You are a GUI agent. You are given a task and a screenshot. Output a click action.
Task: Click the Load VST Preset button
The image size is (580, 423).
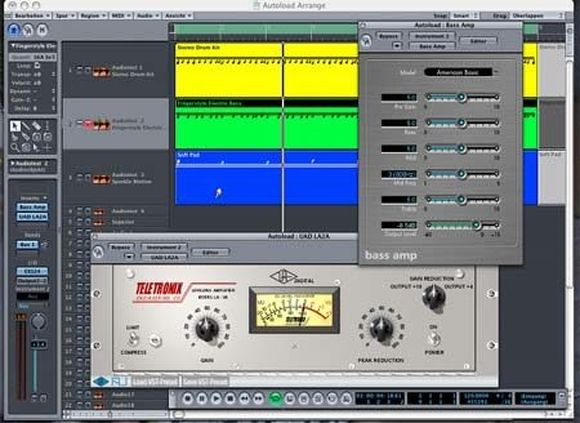(155, 381)
